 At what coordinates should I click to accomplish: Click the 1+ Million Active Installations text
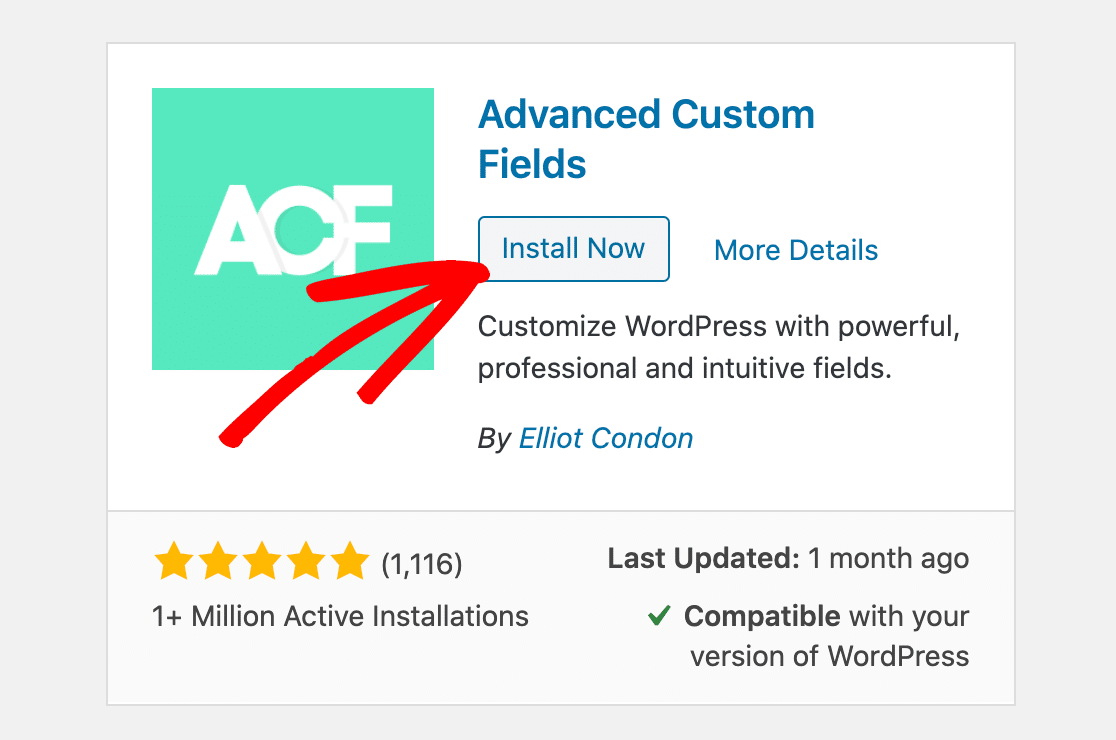pyautogui.click(x=339, y=617)
